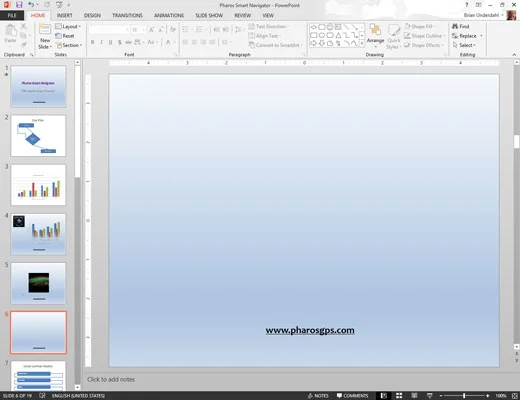Viewport: 520px width, 400px height.
Task: Switch to the INSERT tab
Action: [x=65, y=15]
